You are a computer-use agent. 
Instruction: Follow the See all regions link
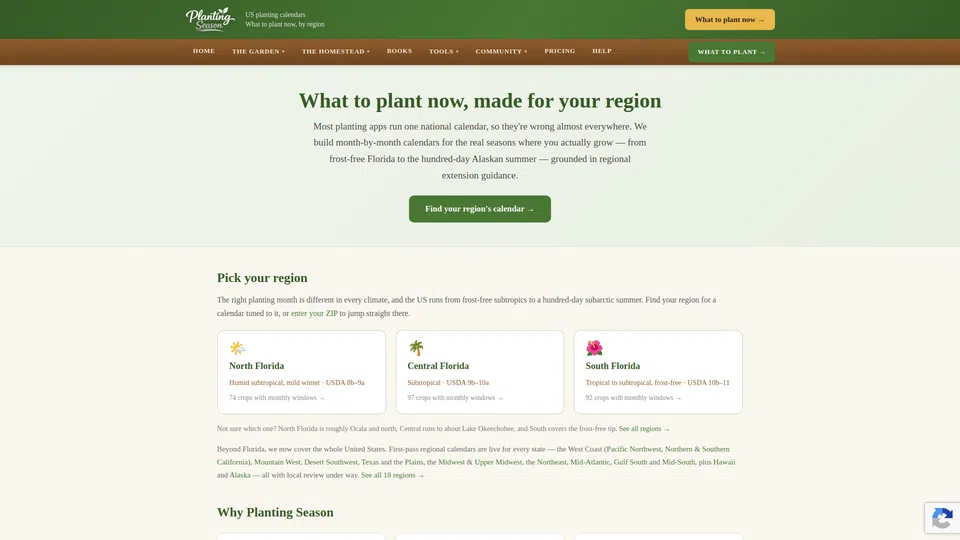(x=644, y=429)
